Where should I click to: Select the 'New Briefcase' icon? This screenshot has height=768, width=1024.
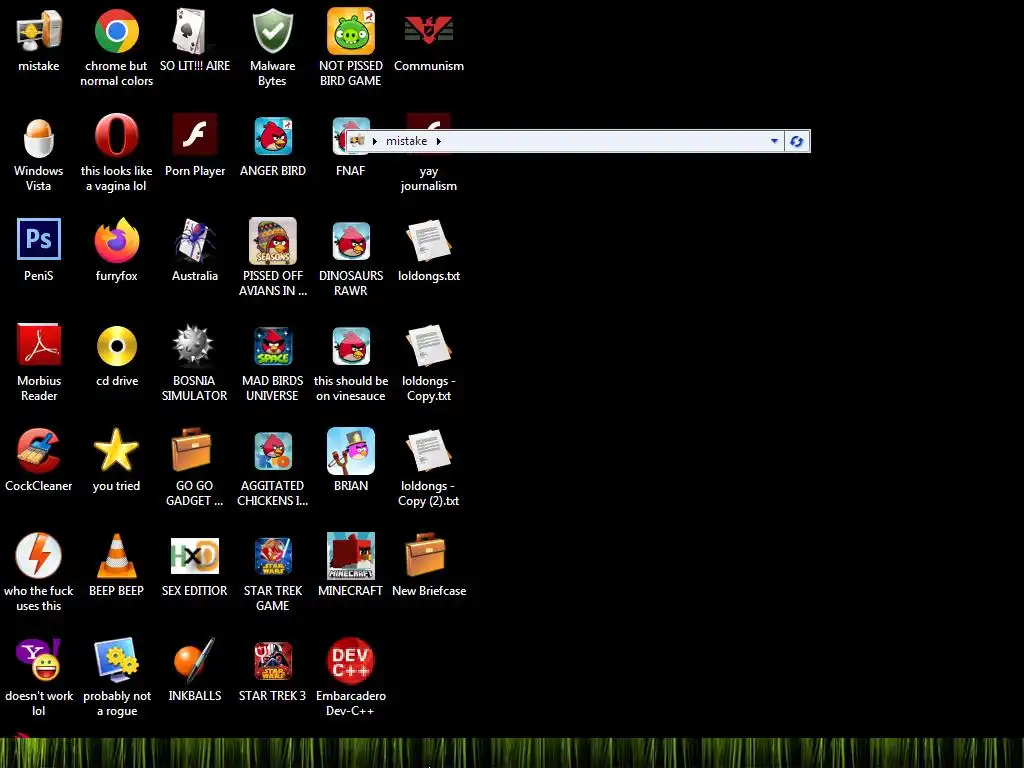(426, 554)
